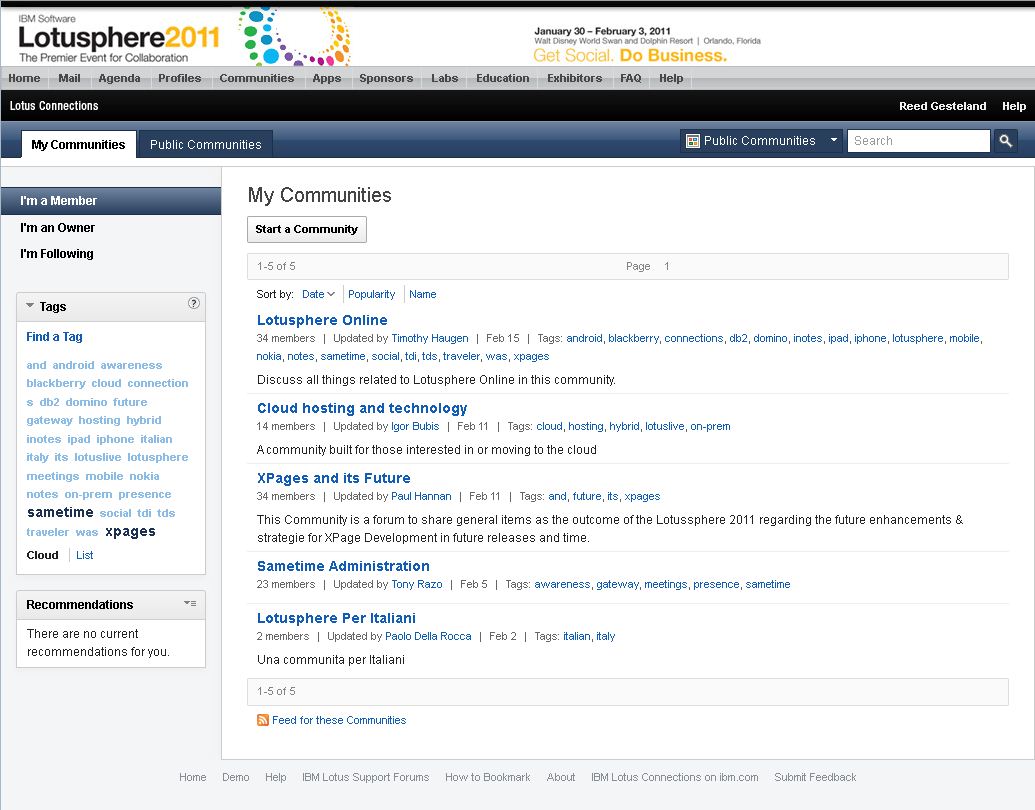Click the xpages tag in tag cloud
This screenshot has height=810, width=1035.
pos(130,531)
